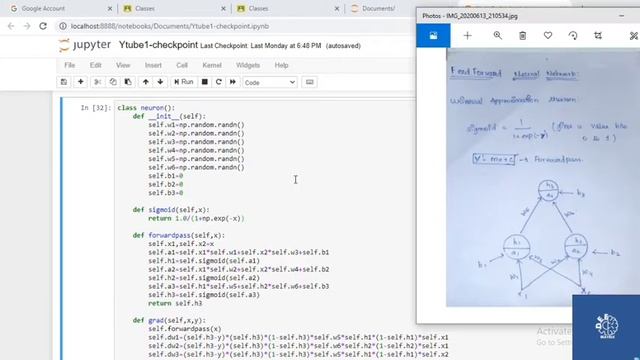Move selected cell down arrow
The height and width of the screenshot is (360, 640).
click(x=160, y=82)
